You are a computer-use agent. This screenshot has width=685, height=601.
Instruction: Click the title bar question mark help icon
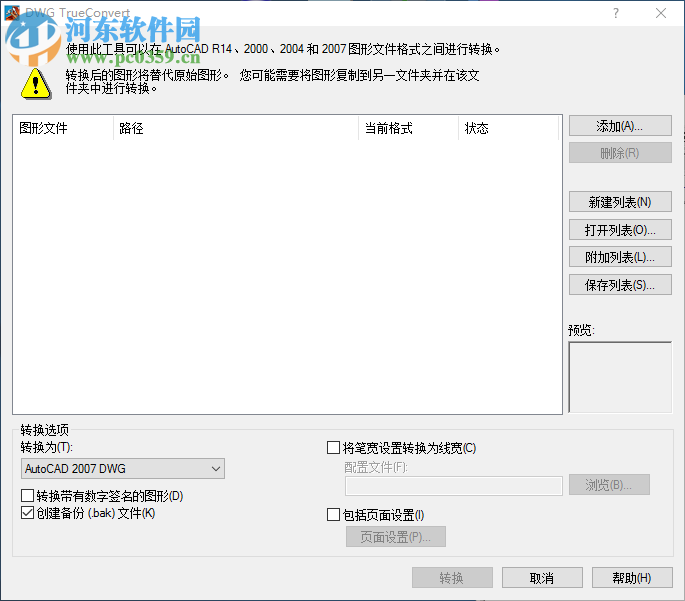tap(616, 13)
